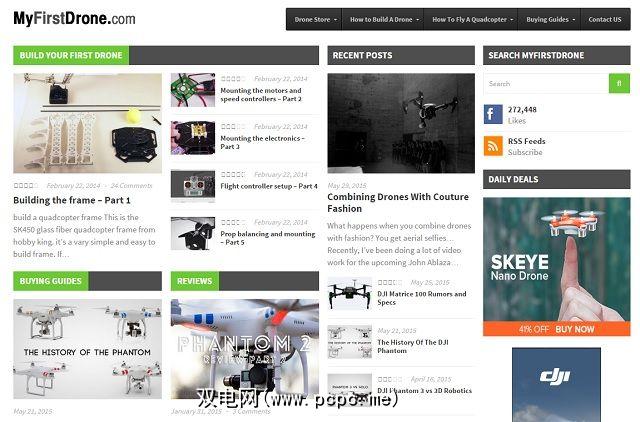The width and height of the screenshot is (640, 422).
Task: Click the DJI Matrice 100 thumbnail
Action: (349, 294)
